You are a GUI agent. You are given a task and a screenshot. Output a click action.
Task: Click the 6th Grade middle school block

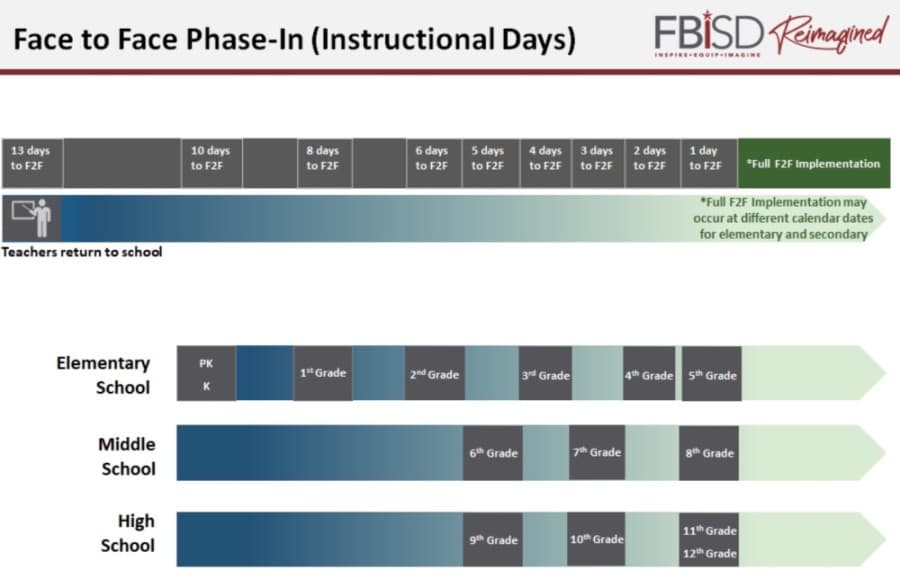coord(492,453)
